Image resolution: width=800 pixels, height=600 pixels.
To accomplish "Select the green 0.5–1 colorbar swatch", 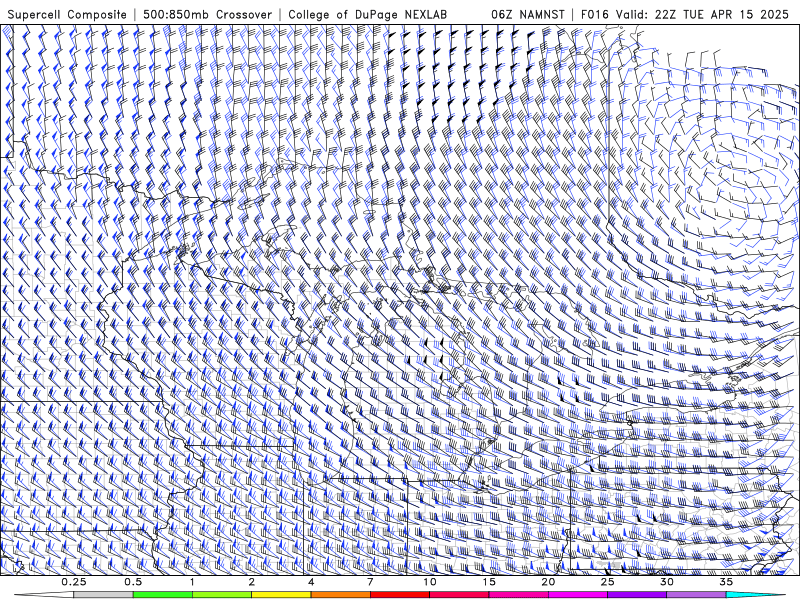I will (163, 595).
